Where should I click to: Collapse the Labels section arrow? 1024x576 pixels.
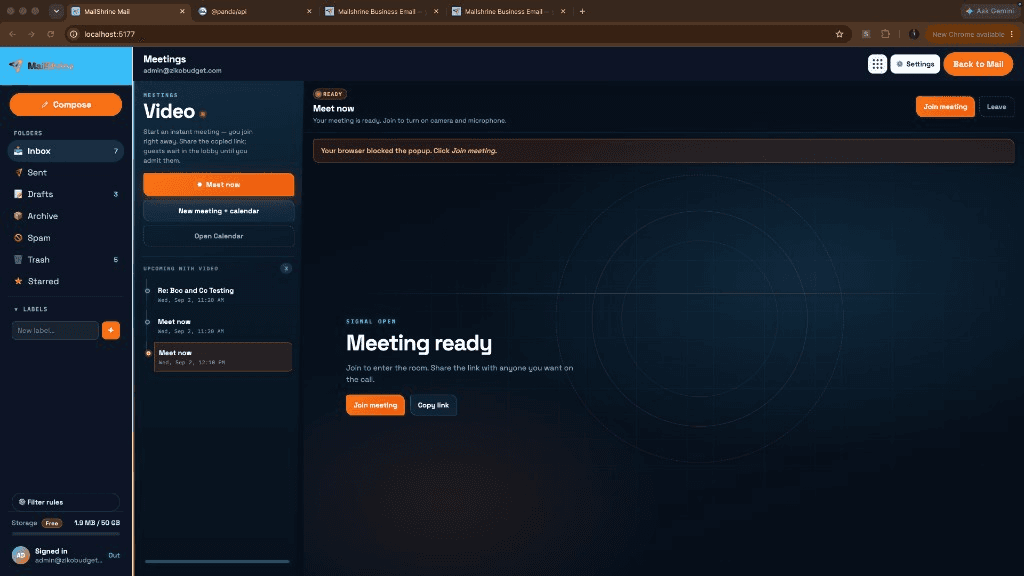coord(16,309)
